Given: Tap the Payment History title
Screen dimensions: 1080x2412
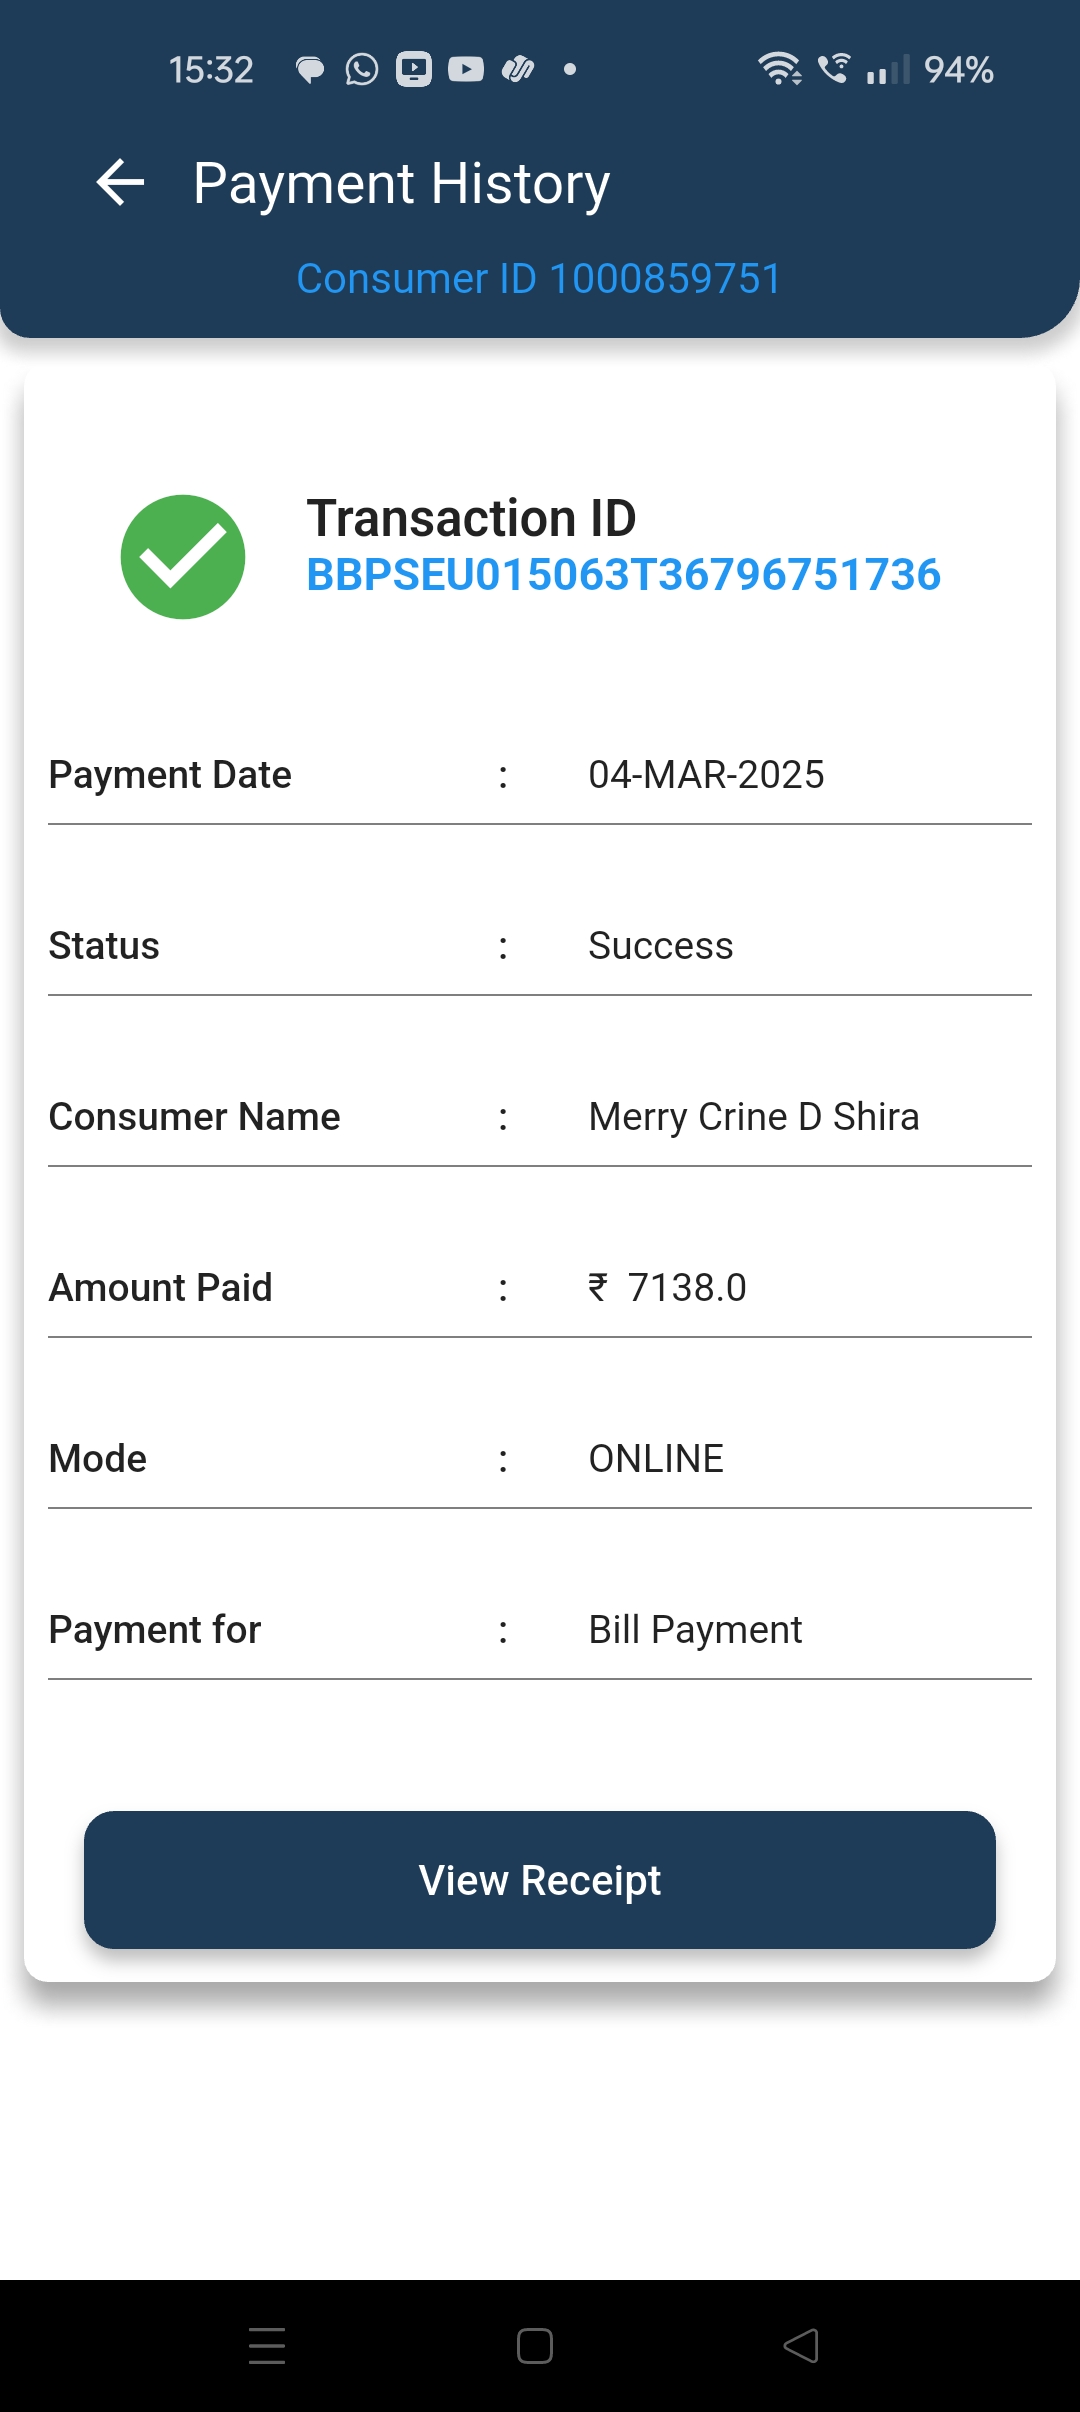Looking at the screenshot, I should [401, 184].
